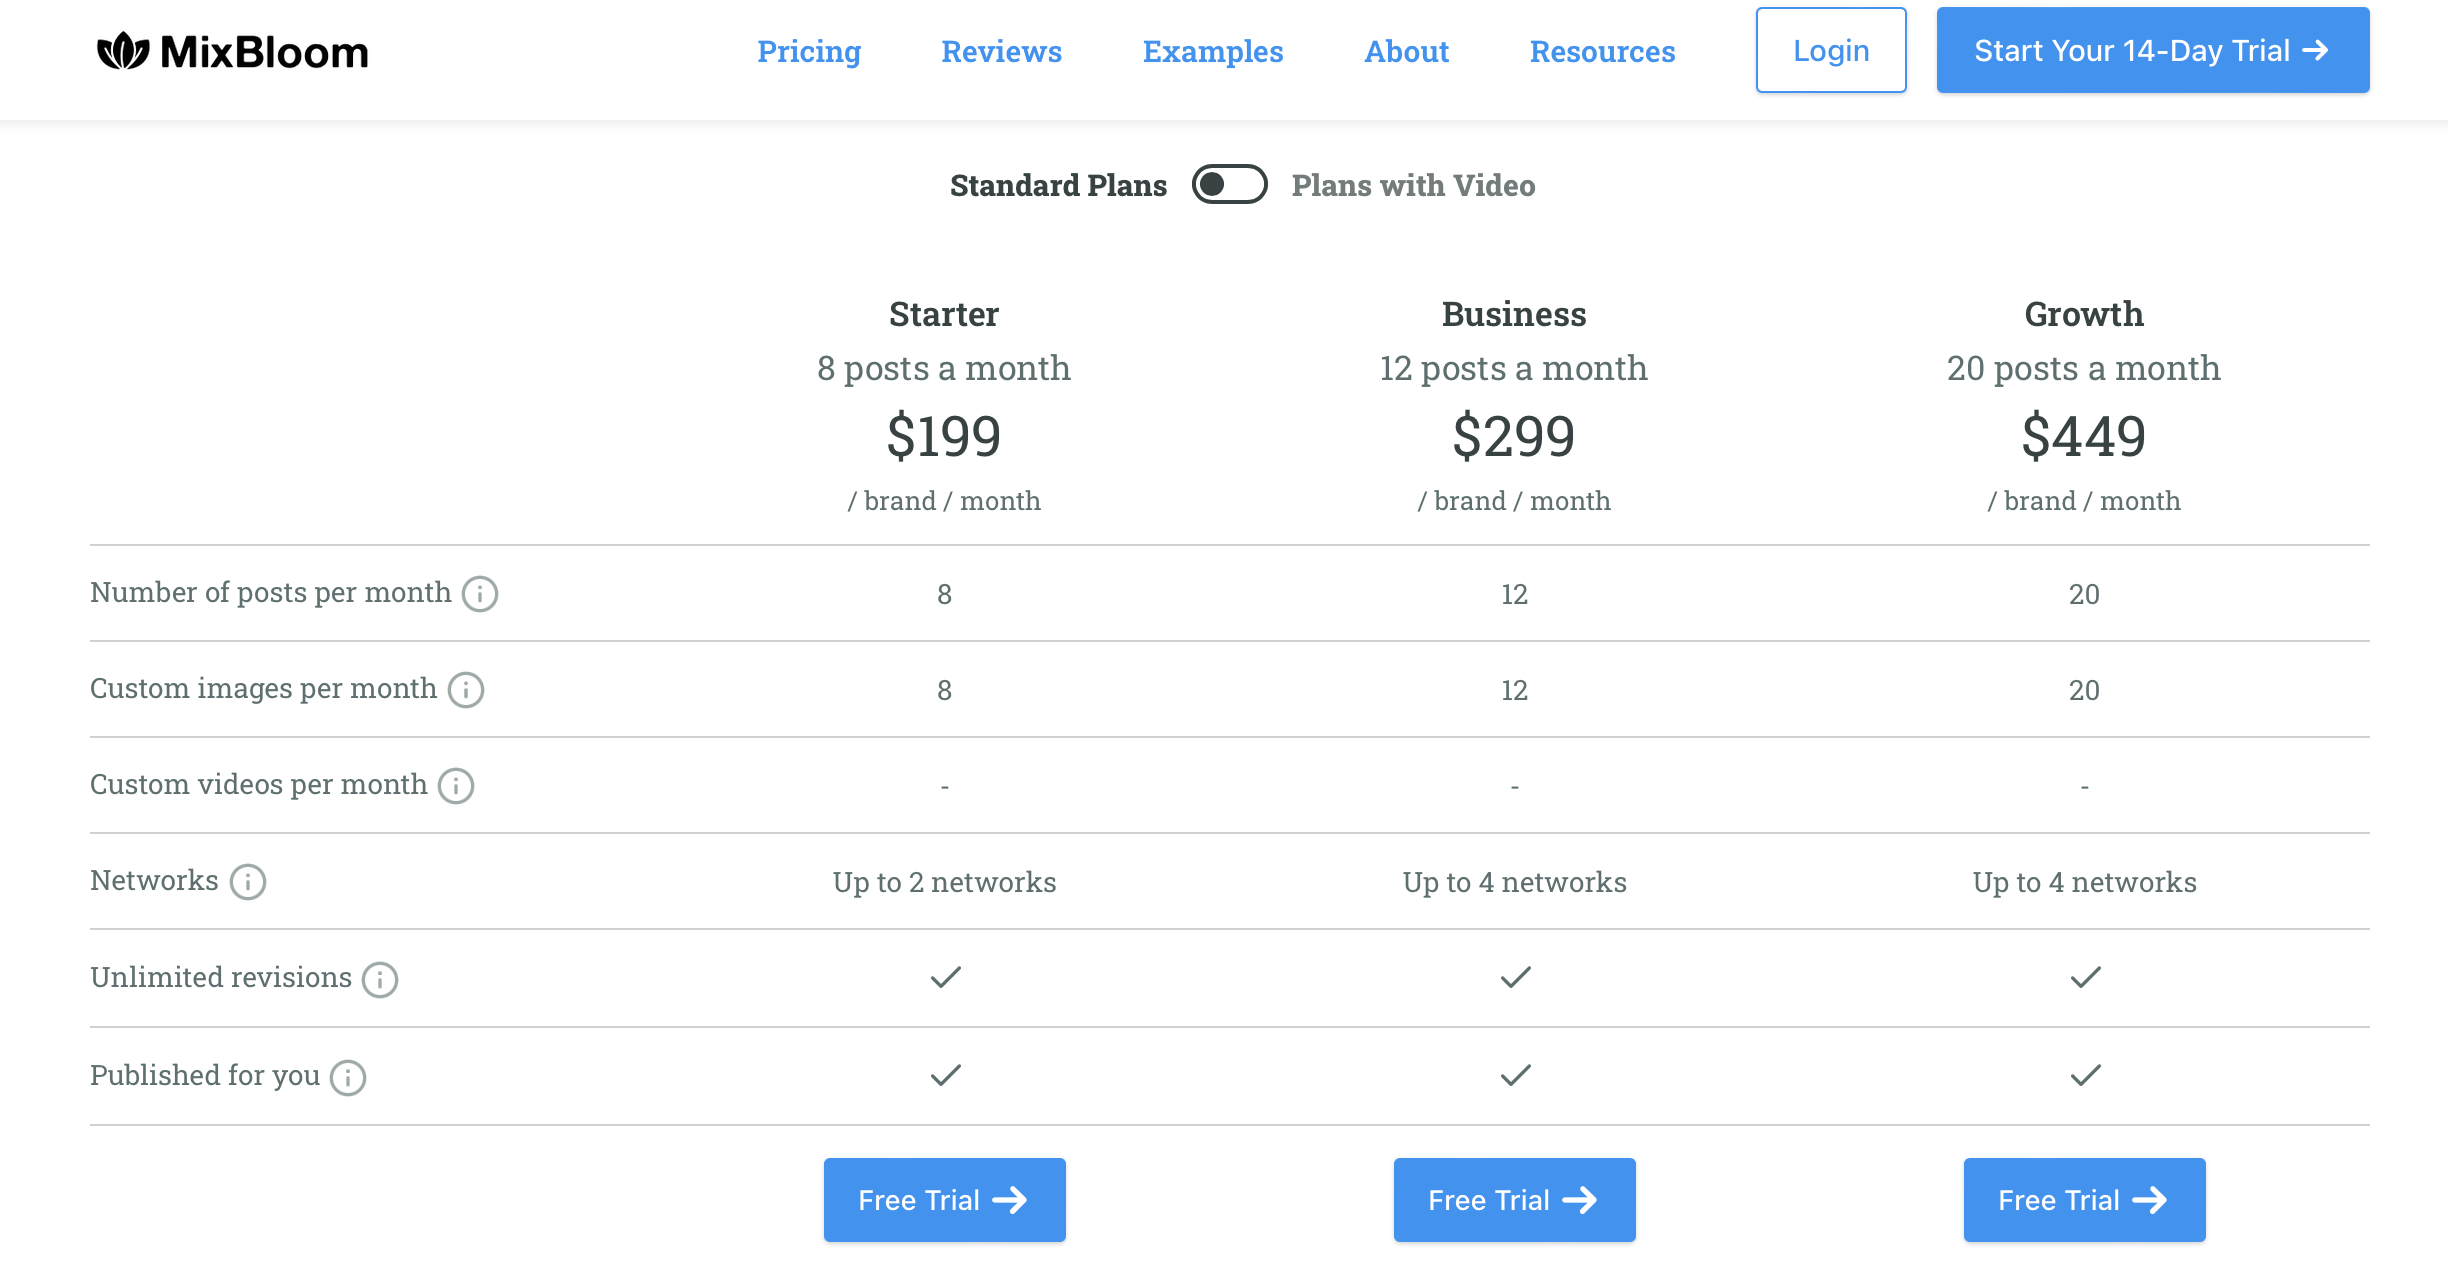2448x1288 pixels.
Task: Click '12 posts a month' subtitle
Action: pos(1514,368)
